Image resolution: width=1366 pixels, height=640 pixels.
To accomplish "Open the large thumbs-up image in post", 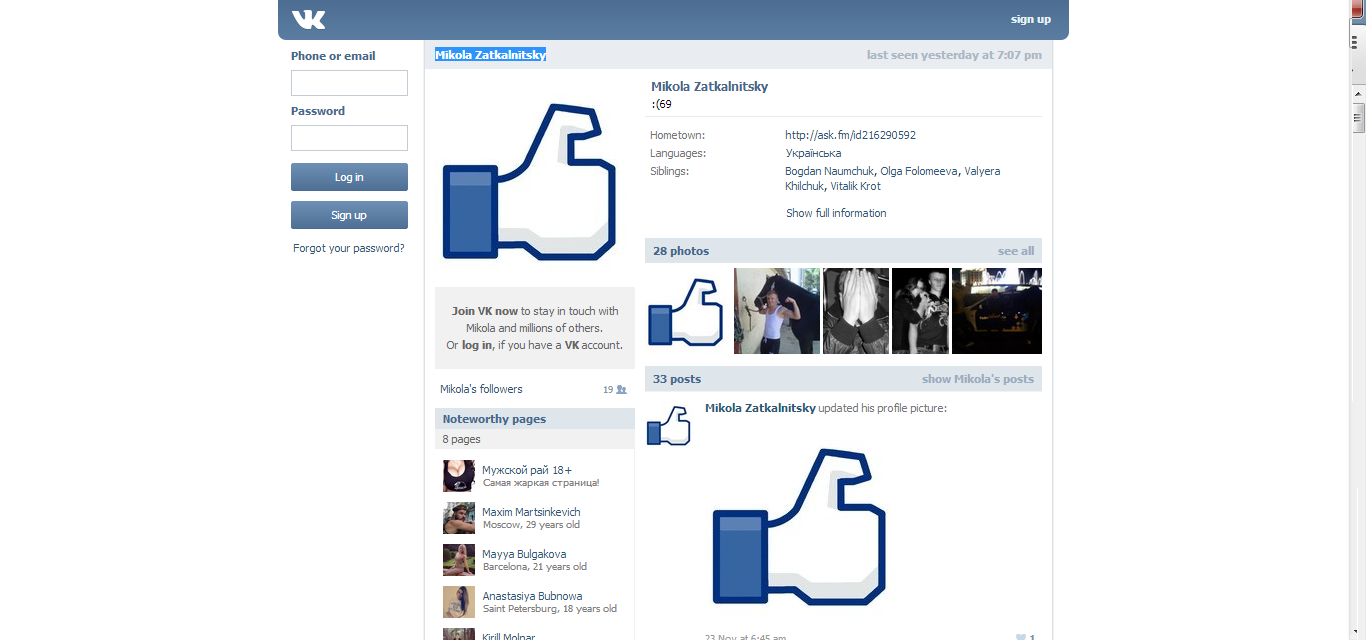I will point(800,528).
